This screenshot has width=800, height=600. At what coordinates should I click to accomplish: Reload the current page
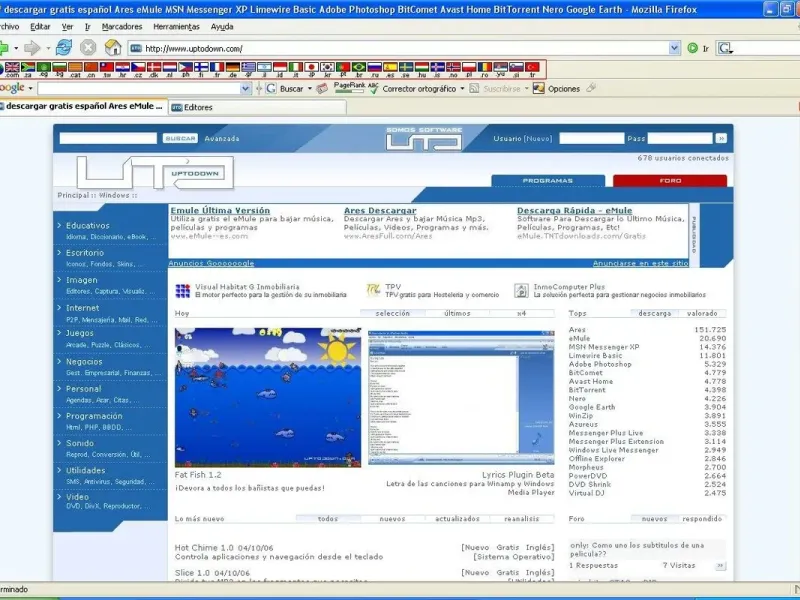tap(64, 48)
